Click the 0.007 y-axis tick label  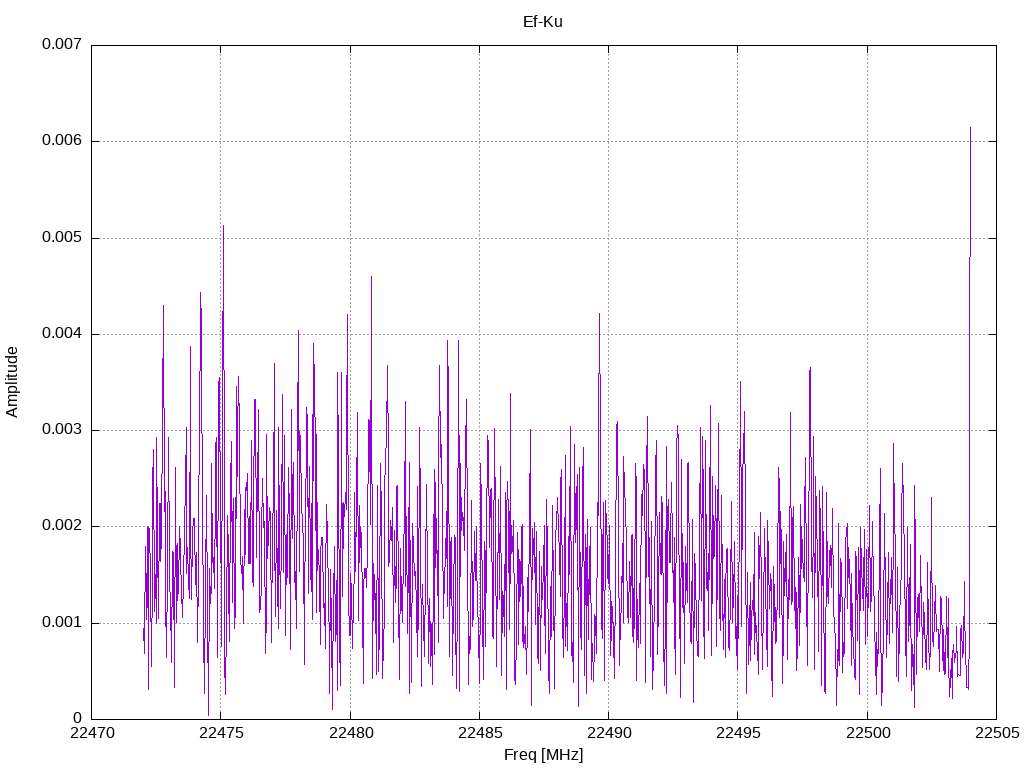[61, 45]
